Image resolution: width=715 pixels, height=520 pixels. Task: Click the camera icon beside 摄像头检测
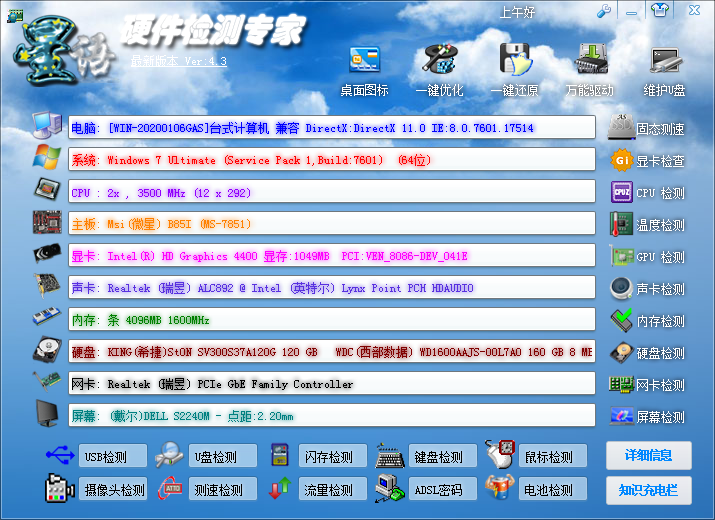(60, 489)
